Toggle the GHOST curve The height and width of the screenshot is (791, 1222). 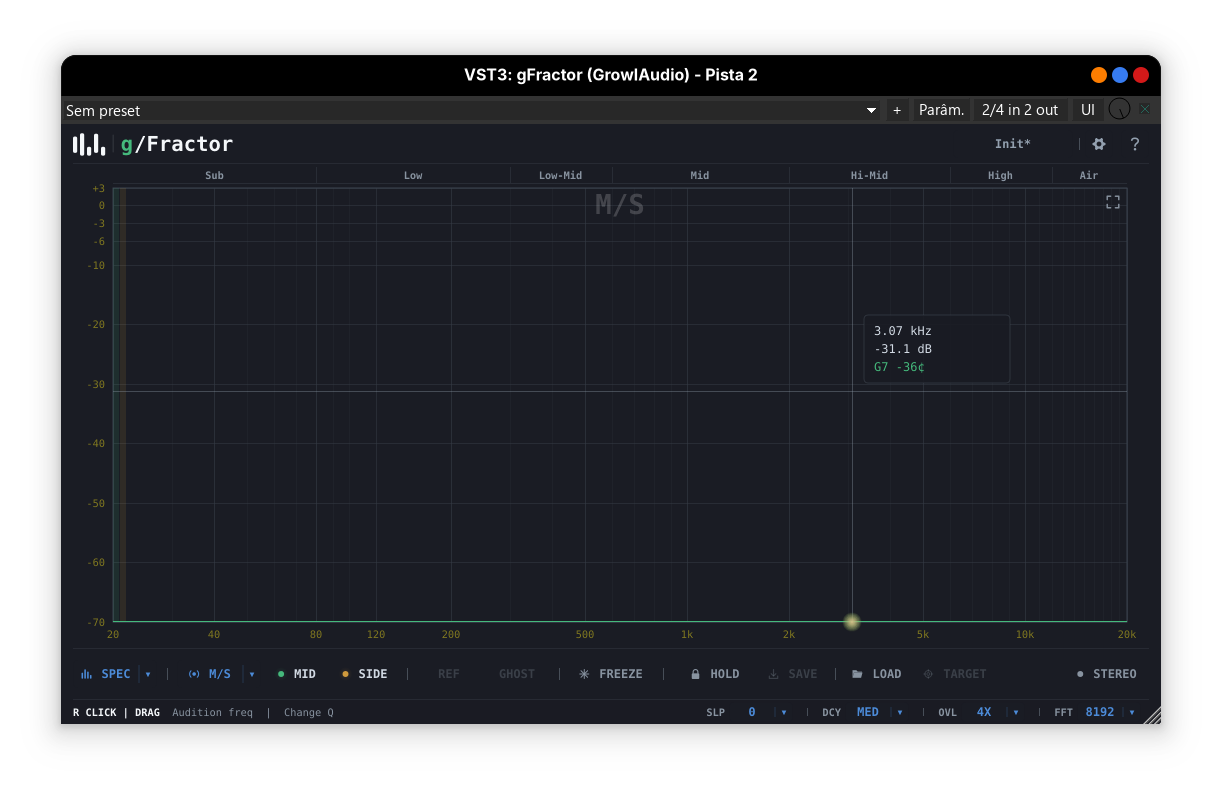517,674
